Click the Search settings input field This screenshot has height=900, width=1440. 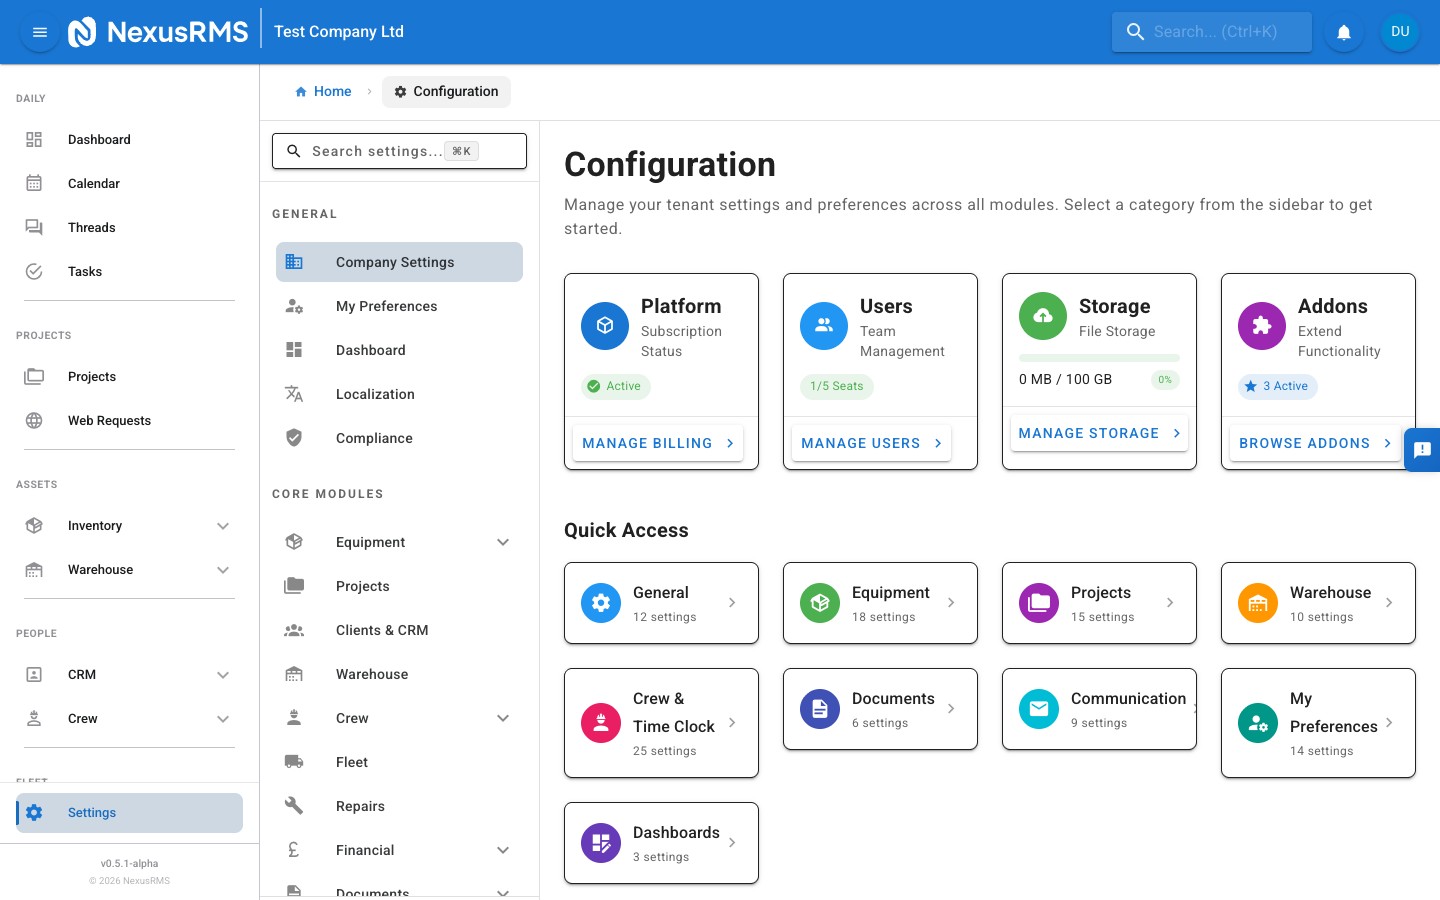[399, 150]
